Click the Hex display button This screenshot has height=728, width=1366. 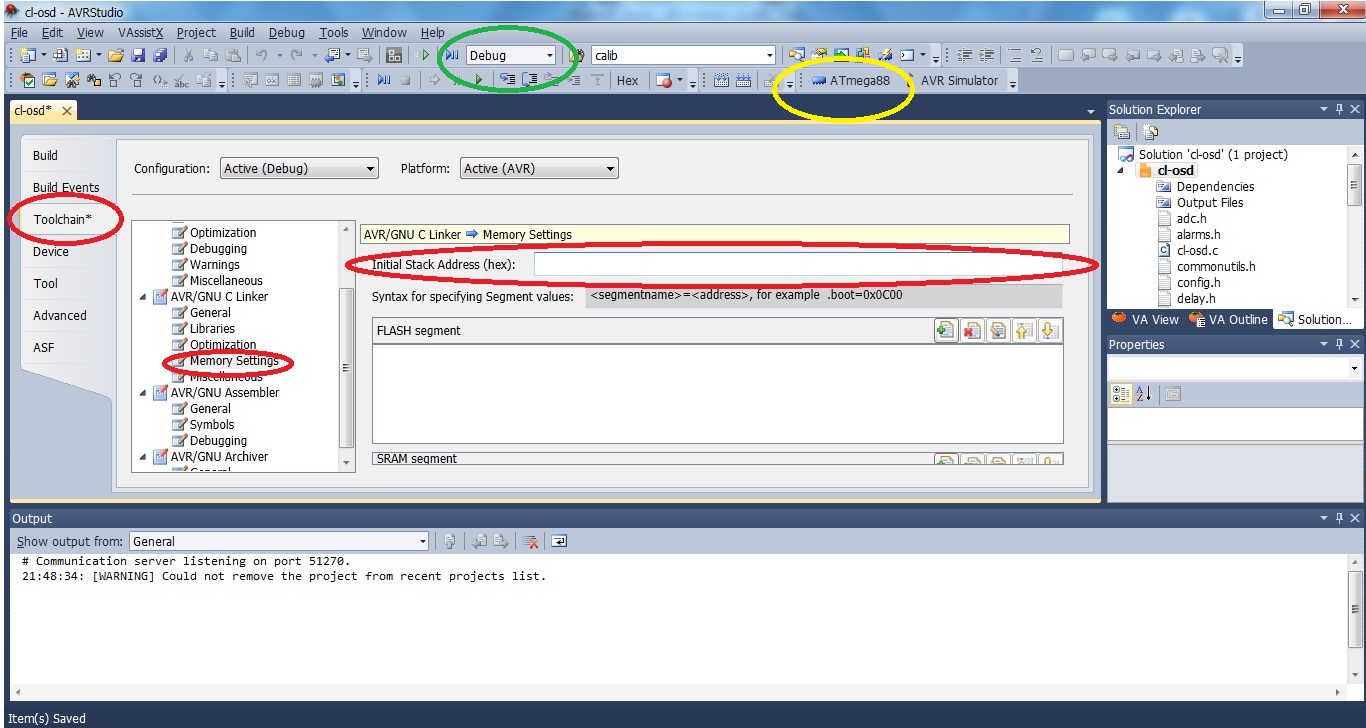pos(627,80)
